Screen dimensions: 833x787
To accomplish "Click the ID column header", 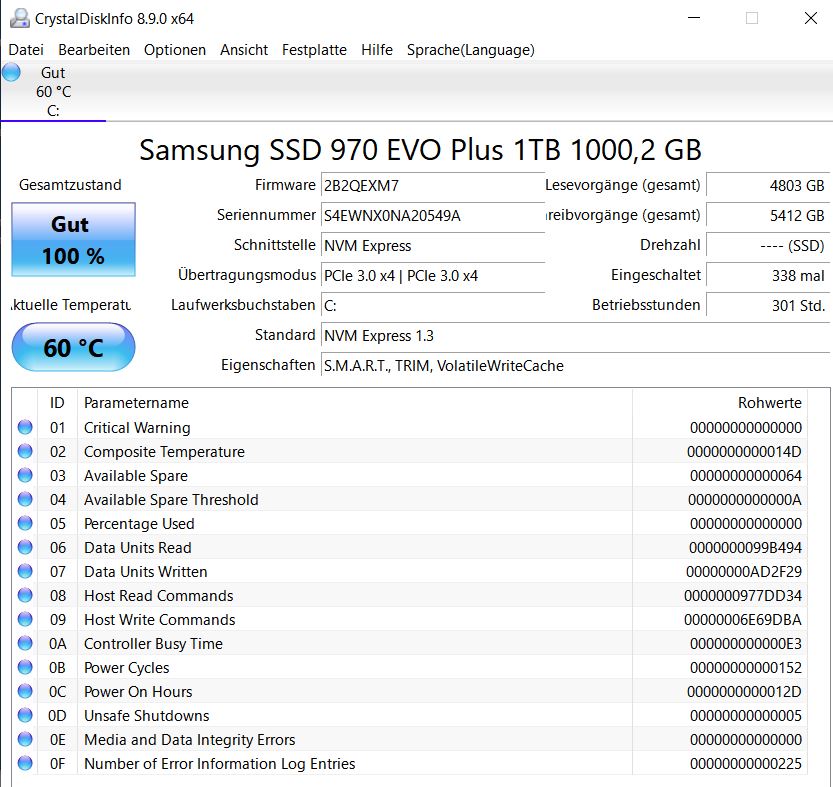I will coord(57,403).
